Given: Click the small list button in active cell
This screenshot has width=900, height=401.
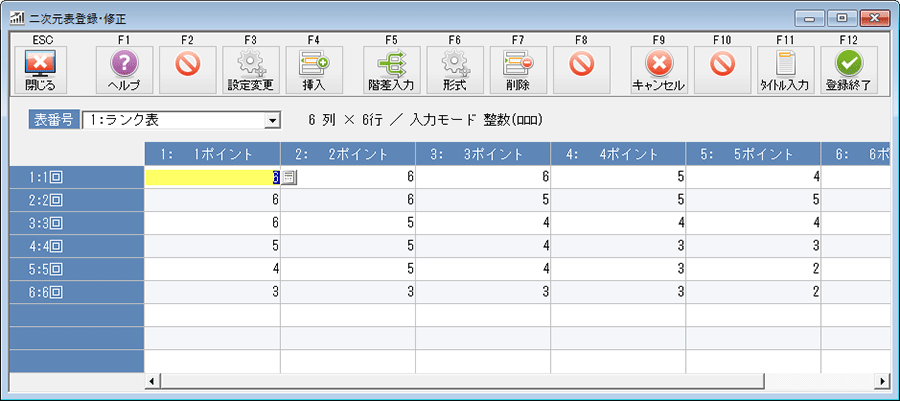Looking at the screenshot, I should (289, 177).
